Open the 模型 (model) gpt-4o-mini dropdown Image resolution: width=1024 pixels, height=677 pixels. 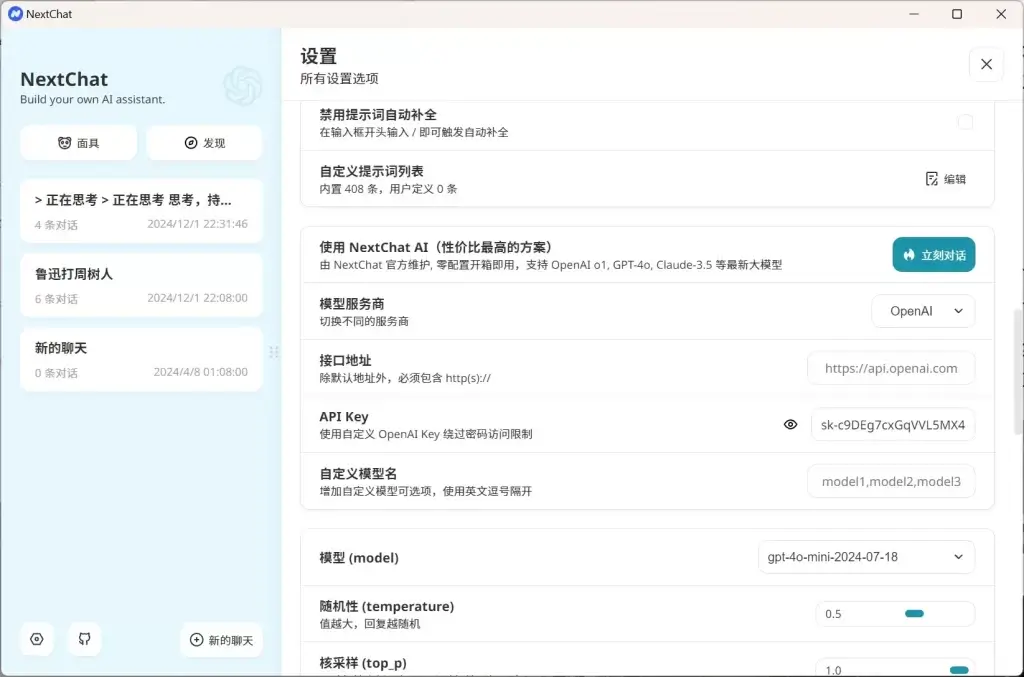tap(866, 557)
